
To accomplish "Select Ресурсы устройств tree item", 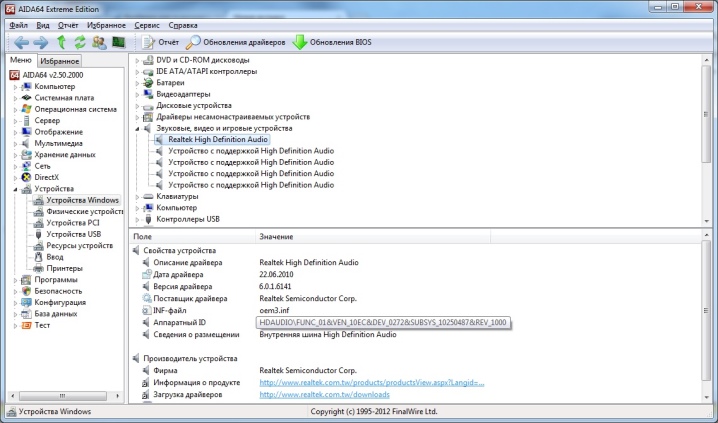I will click(79, 246).
